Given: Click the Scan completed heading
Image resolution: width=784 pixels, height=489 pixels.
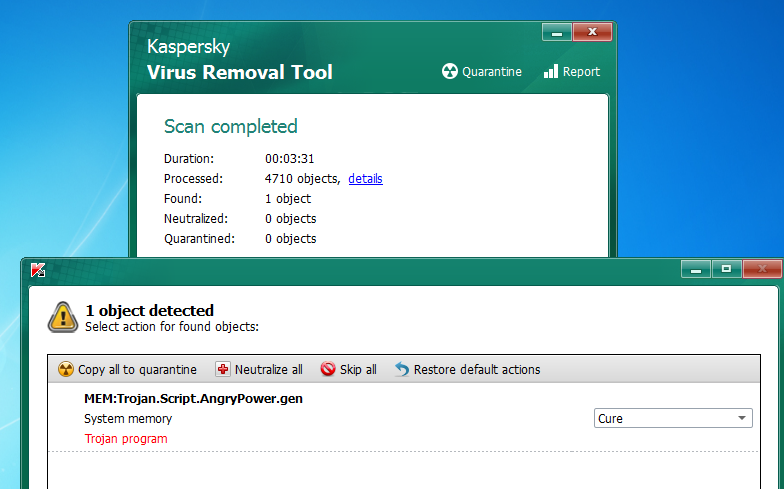Looking at the screenshot, I should tap(230, 126).
